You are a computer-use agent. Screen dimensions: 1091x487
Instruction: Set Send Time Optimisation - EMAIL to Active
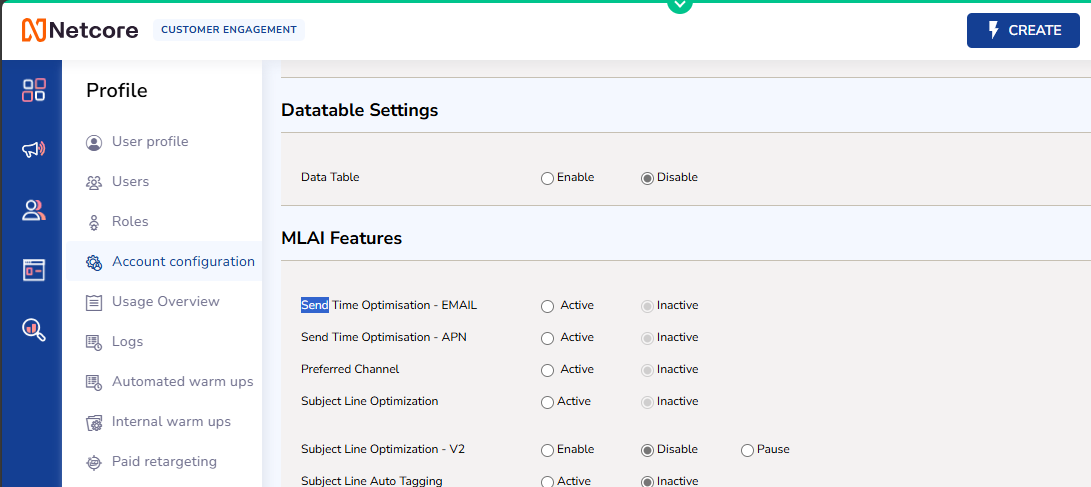548,306
